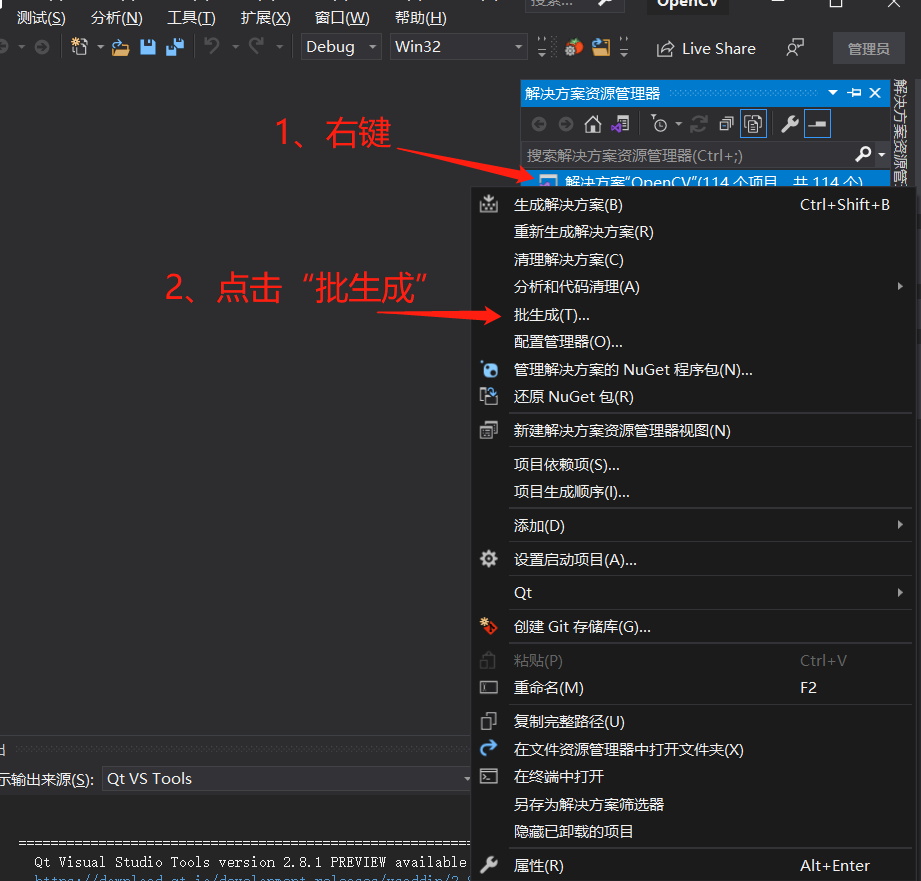Image resolution: width=921 pixels, height=881 pixels.
Task: Click Solution Explorer Home icon
Action: pos(593,124)
